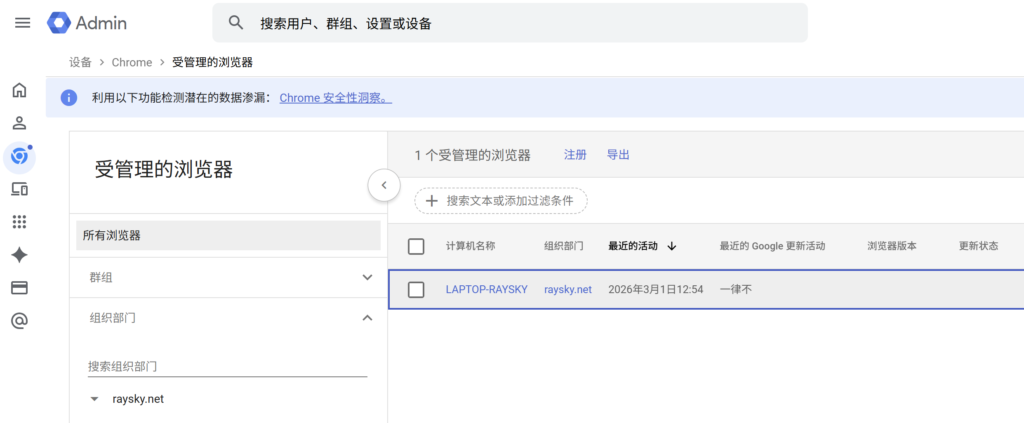
Task: Collapse the left filter panel
Action: [384, 185]
